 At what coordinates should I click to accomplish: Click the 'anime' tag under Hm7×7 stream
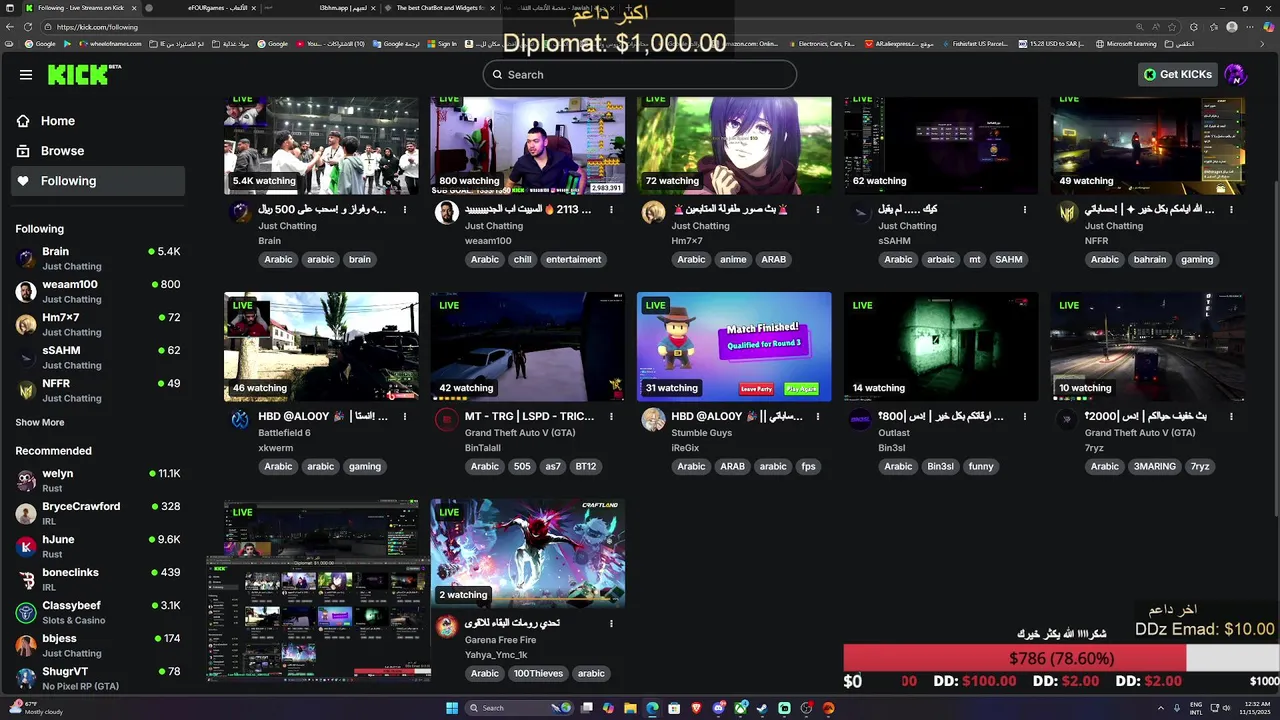pyautogui.click(x=733, y=260)
